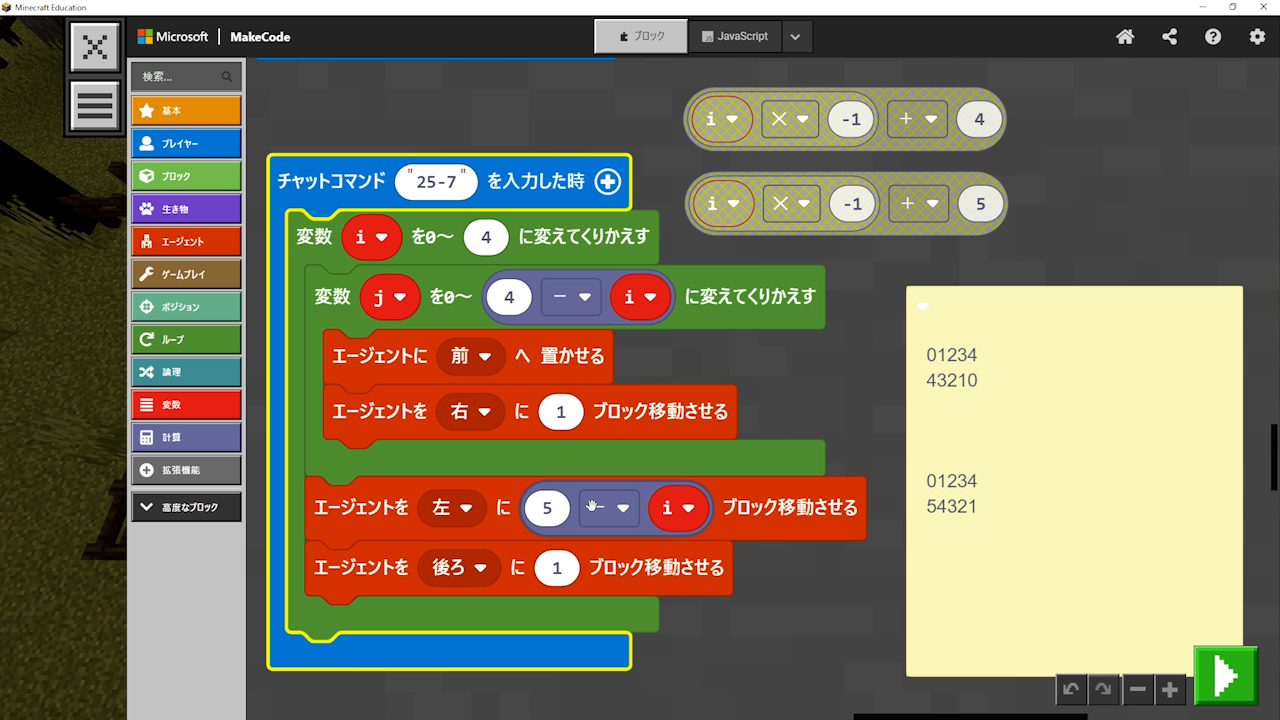Viewport: 1280px width, 720px height.
Task: Switch to the ブロック tab
Action: pos(641,36)
